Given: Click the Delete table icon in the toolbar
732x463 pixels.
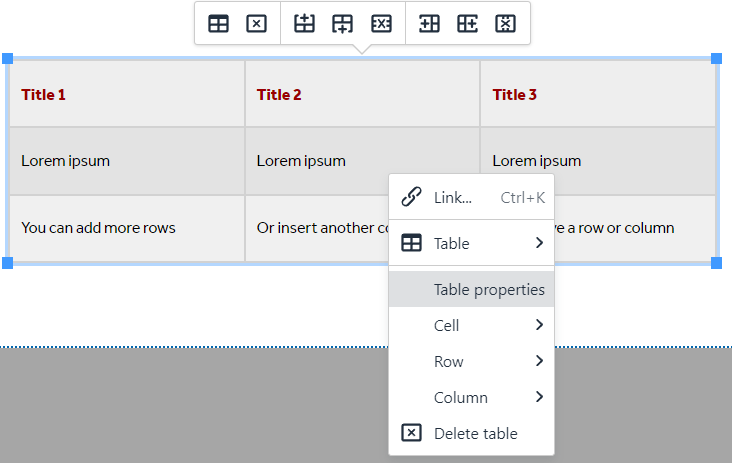Looking at the screenshot, I should pyautogui.click(x=256, y=24).
